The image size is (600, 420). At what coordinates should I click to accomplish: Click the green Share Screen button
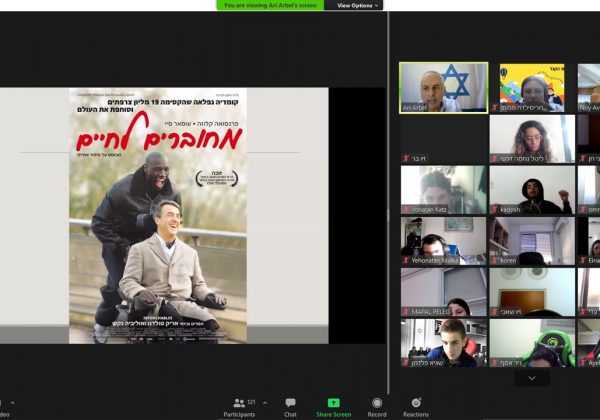[x=333, y=407]
